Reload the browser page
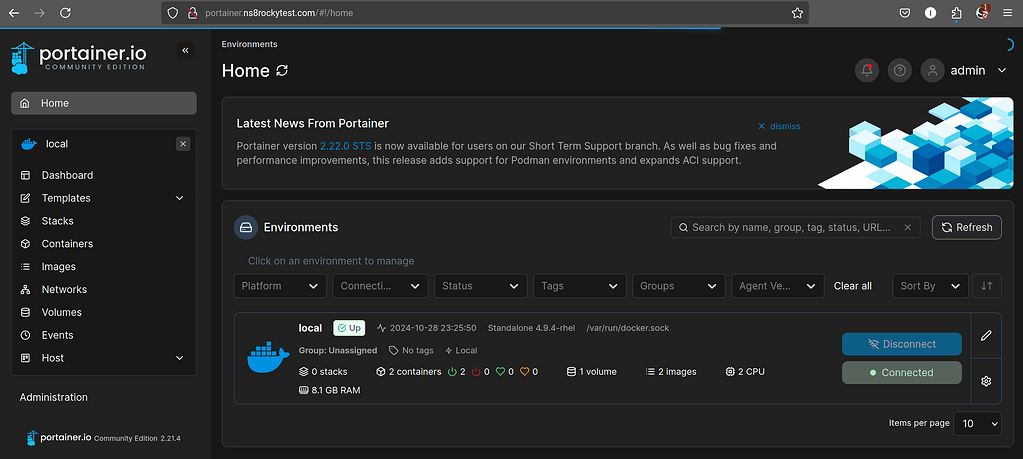The image size is (1023, 459). coord(65,13)
